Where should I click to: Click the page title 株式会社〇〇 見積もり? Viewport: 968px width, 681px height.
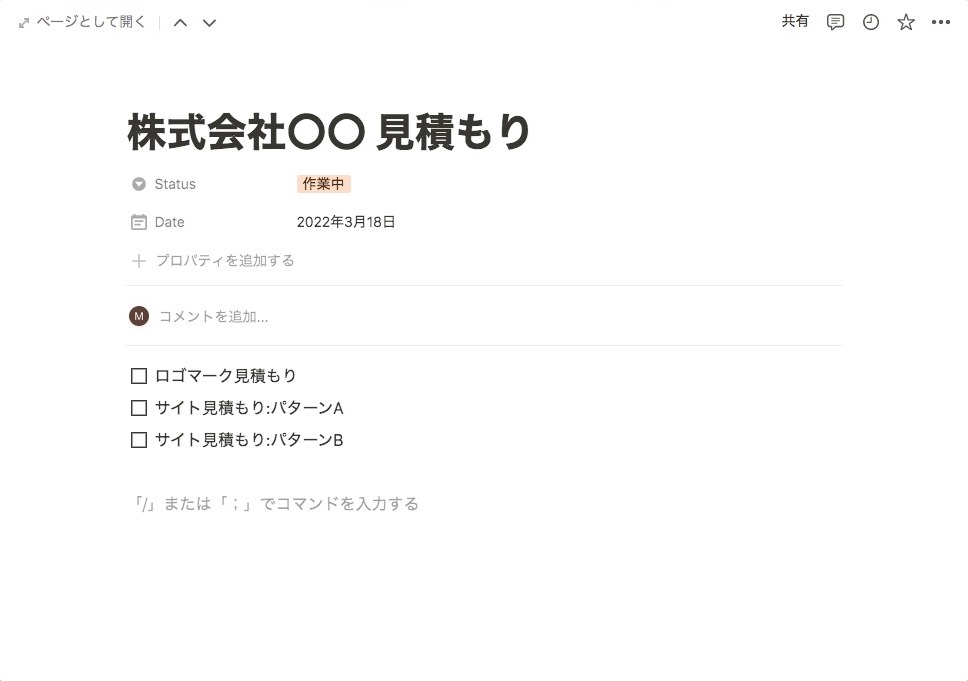coord(328,132)
